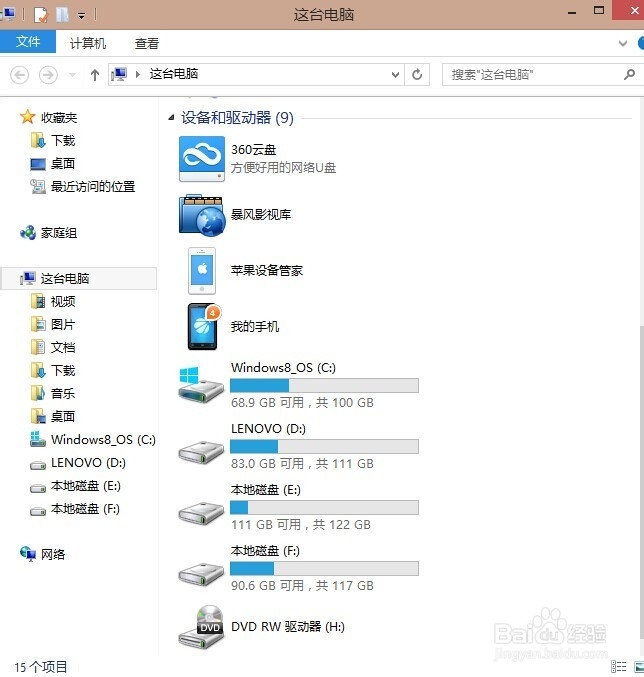Viewport: 644px width, 677px height.
Task: Select the 本地磁盘 (E:) drive icon in main pane
Action: pos(201,512)
